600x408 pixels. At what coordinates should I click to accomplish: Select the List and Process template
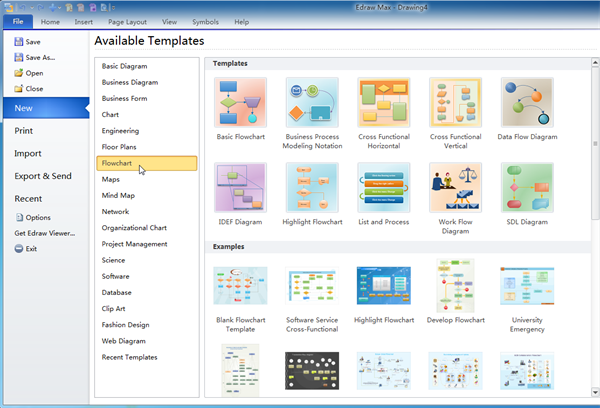click(384, 188)
